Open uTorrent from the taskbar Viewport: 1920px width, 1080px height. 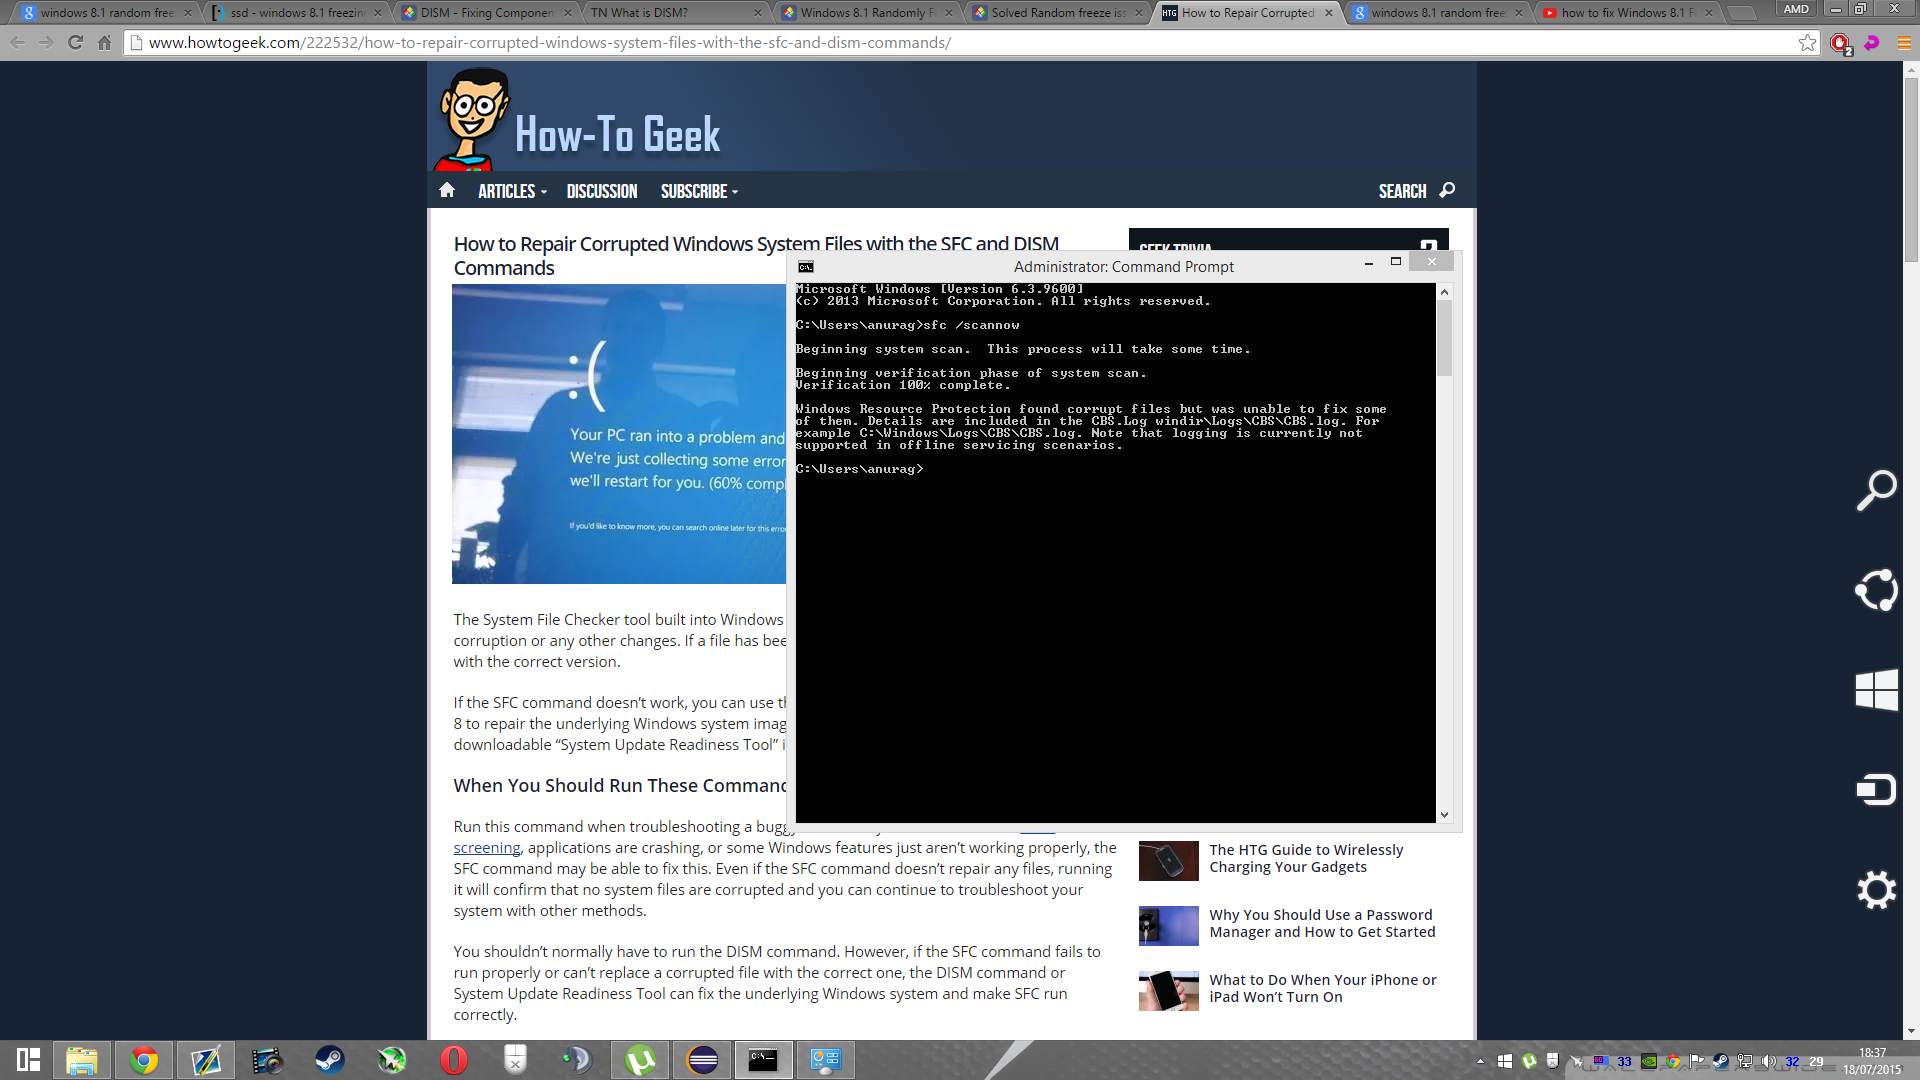pos(640,1060)
